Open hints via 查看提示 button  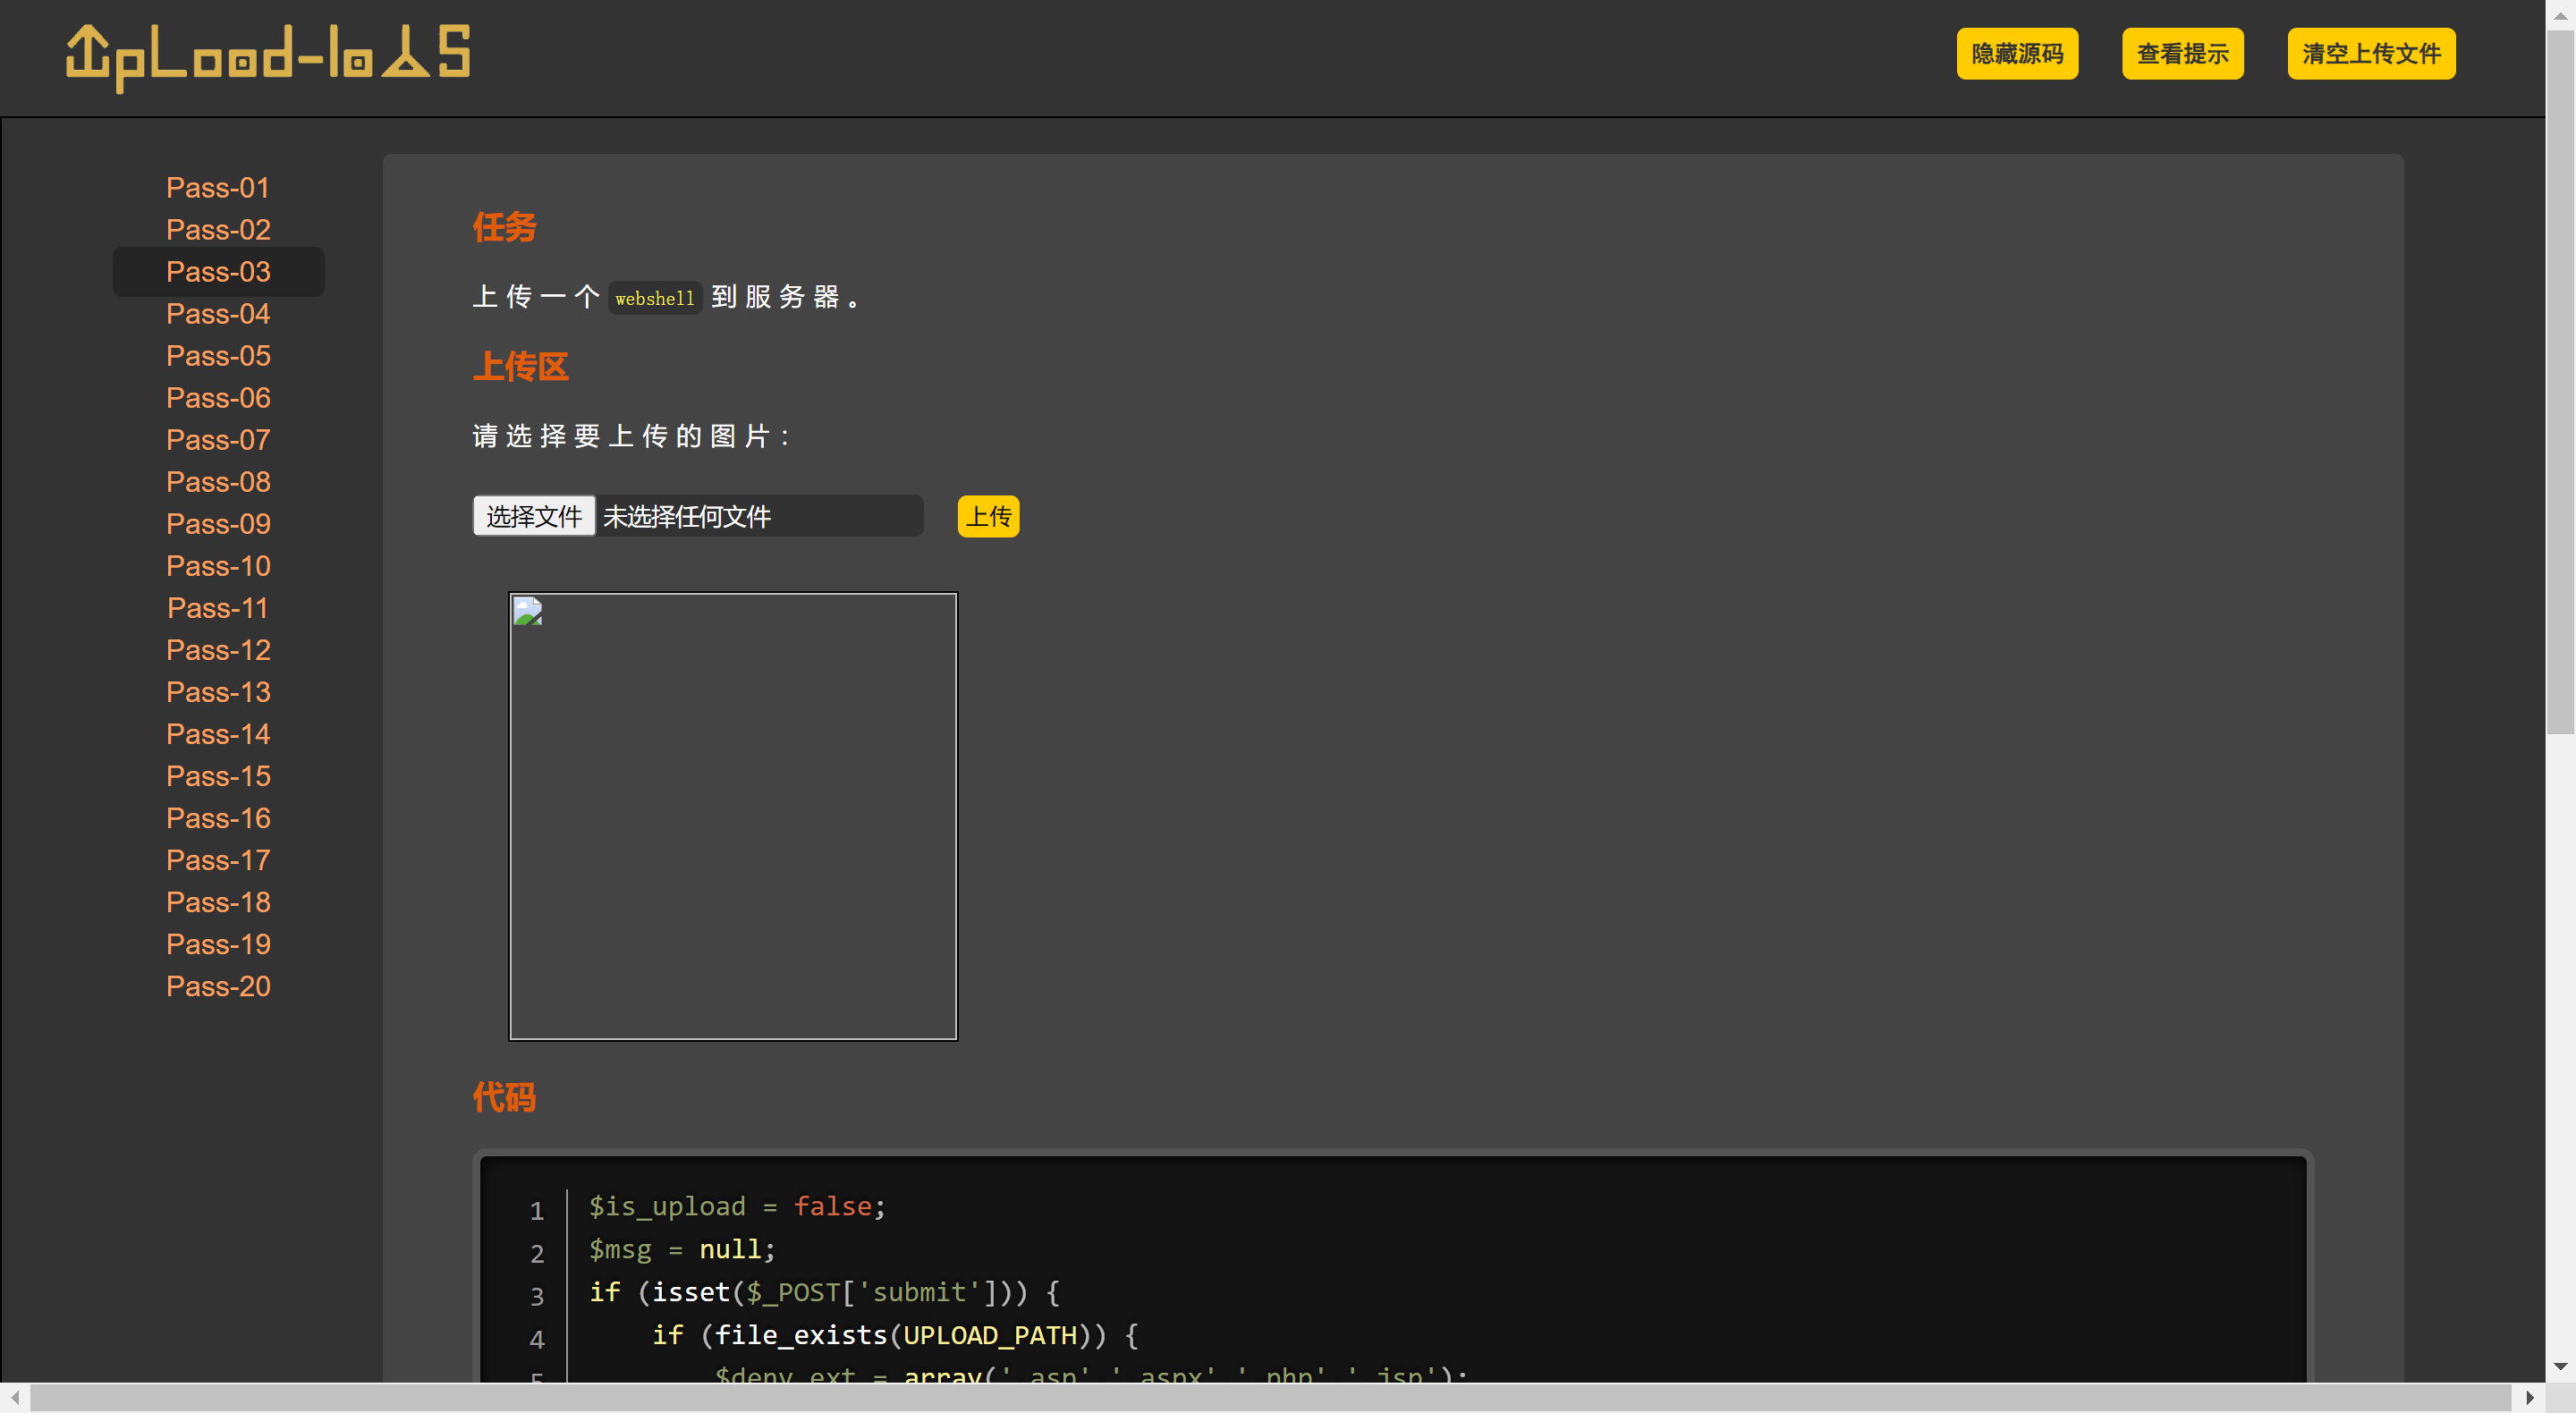coord(2182,54)
